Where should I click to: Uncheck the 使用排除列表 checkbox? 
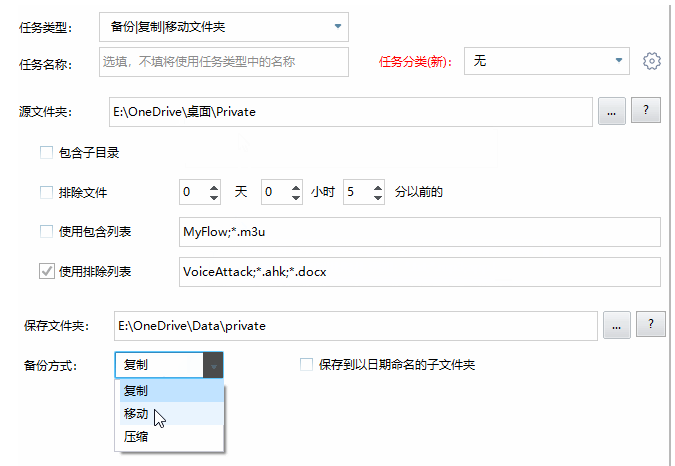(x=46, y=272)
